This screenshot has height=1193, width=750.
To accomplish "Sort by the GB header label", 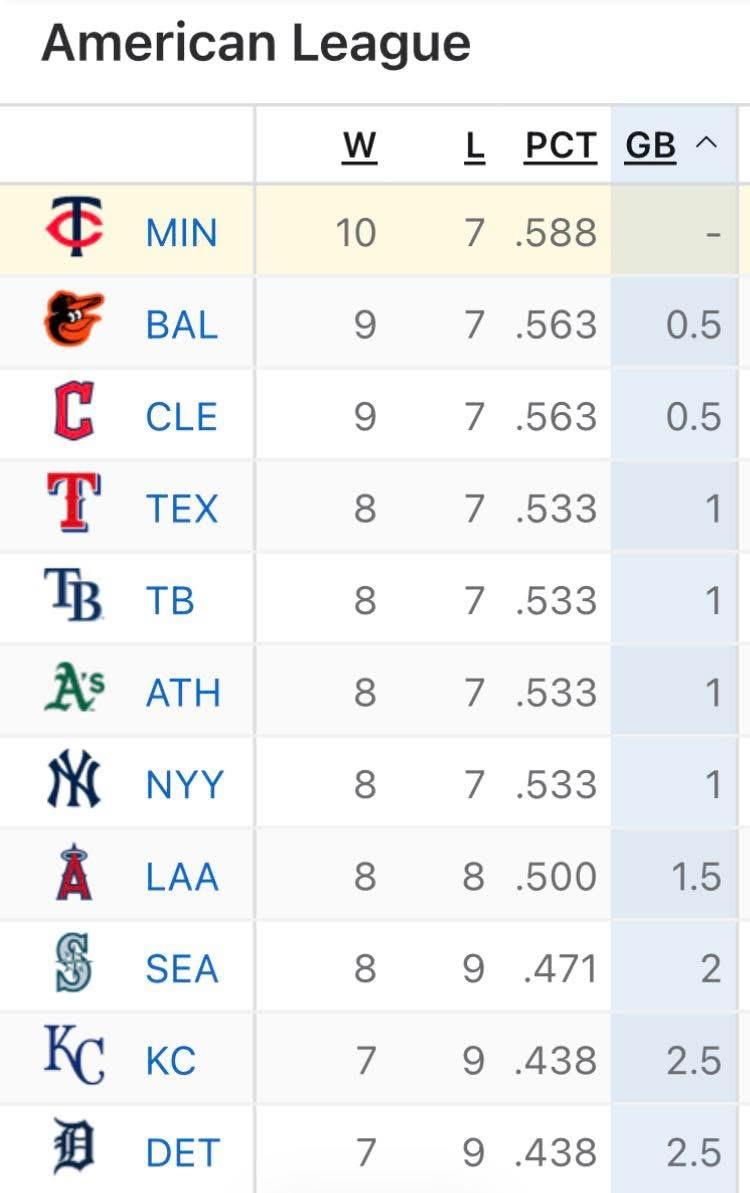I will pos(651,146).
